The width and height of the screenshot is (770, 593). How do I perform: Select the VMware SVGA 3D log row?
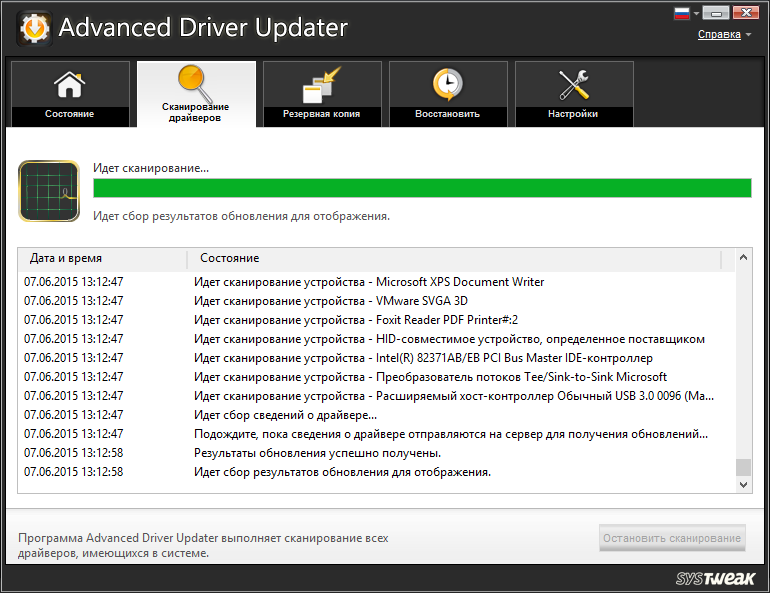click(x=376, y=301)
